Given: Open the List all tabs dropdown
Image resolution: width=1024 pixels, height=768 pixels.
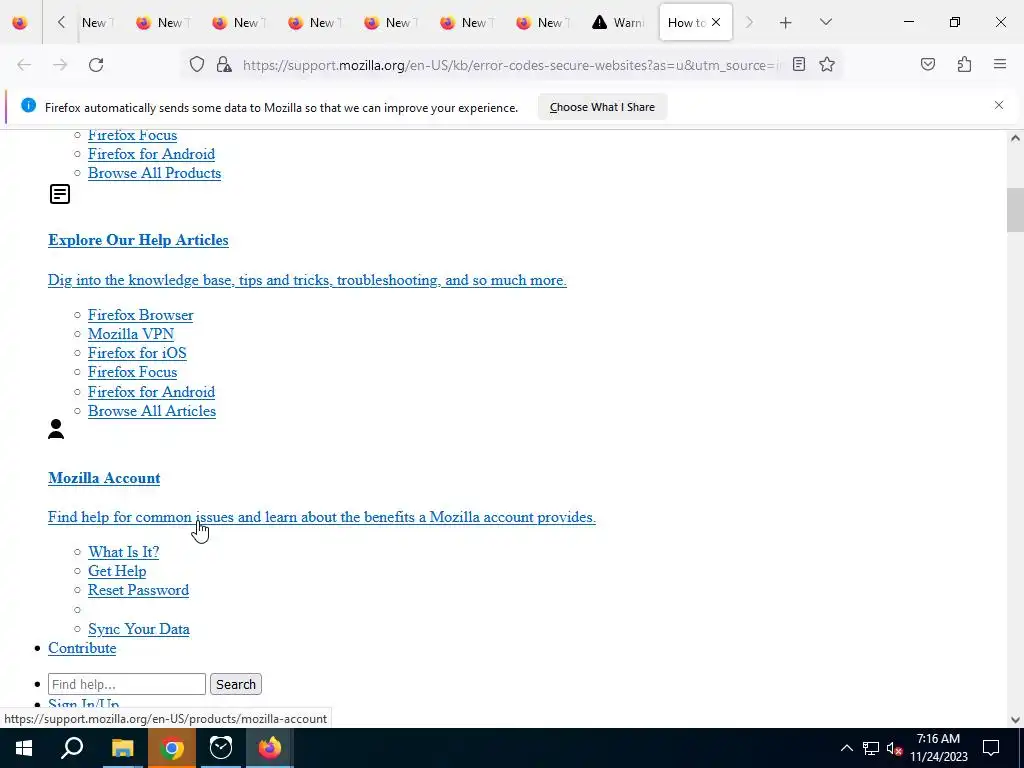Looking at the screenshot, I should (x=825, y=22).
